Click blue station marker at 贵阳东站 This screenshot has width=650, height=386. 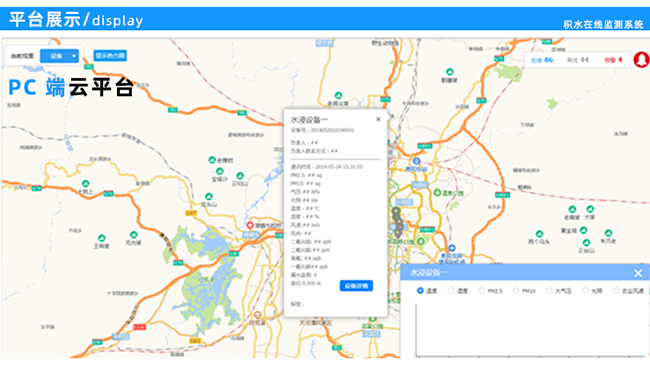point(417,161)
